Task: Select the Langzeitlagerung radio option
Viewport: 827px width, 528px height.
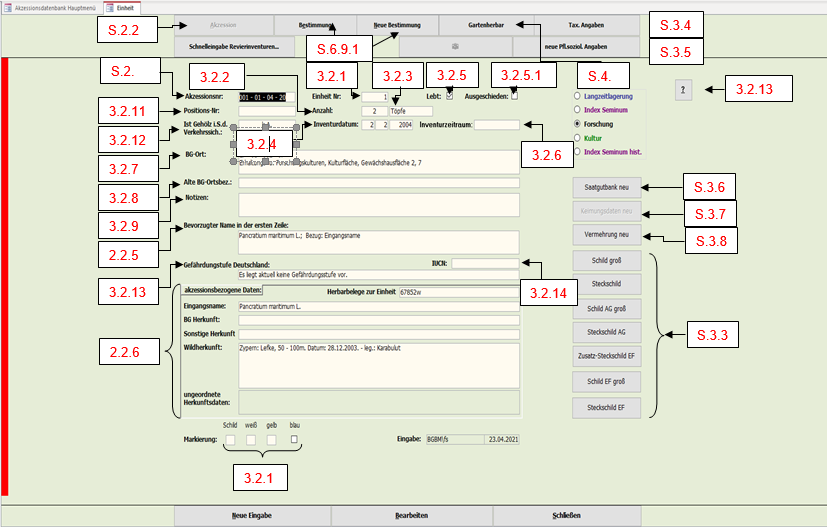Action: click(x=578, y=96)
